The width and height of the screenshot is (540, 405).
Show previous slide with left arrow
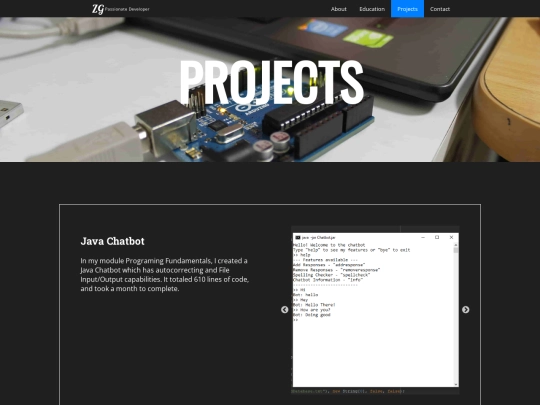point(284,310)
